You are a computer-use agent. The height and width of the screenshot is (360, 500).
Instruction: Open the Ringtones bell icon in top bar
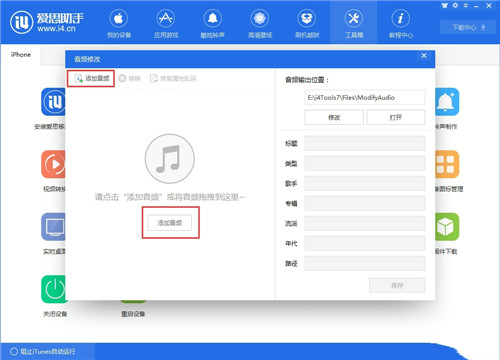pos(213,19)
